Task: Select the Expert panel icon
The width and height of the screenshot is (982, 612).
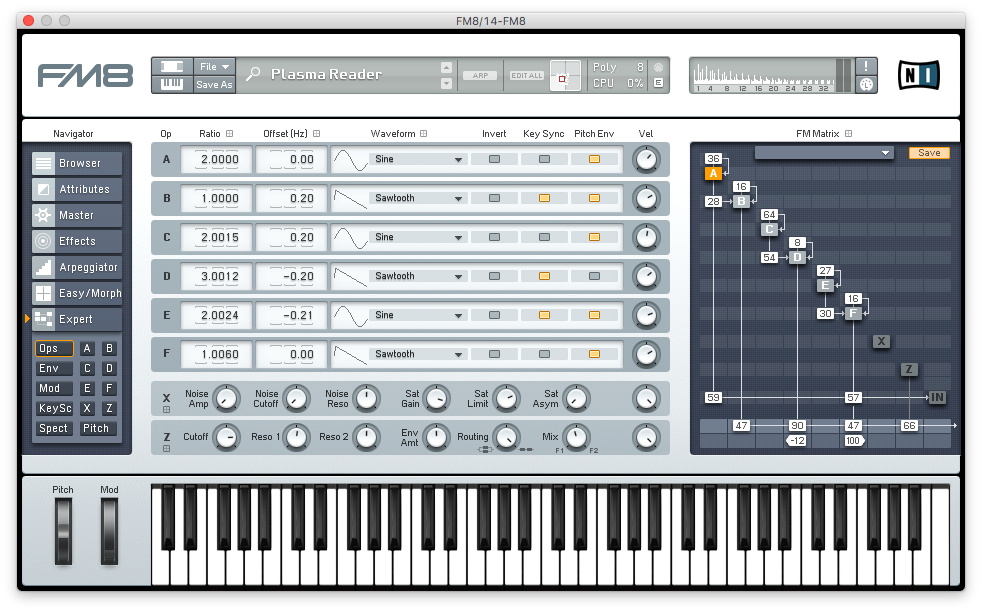Action: tap(76, 319)
